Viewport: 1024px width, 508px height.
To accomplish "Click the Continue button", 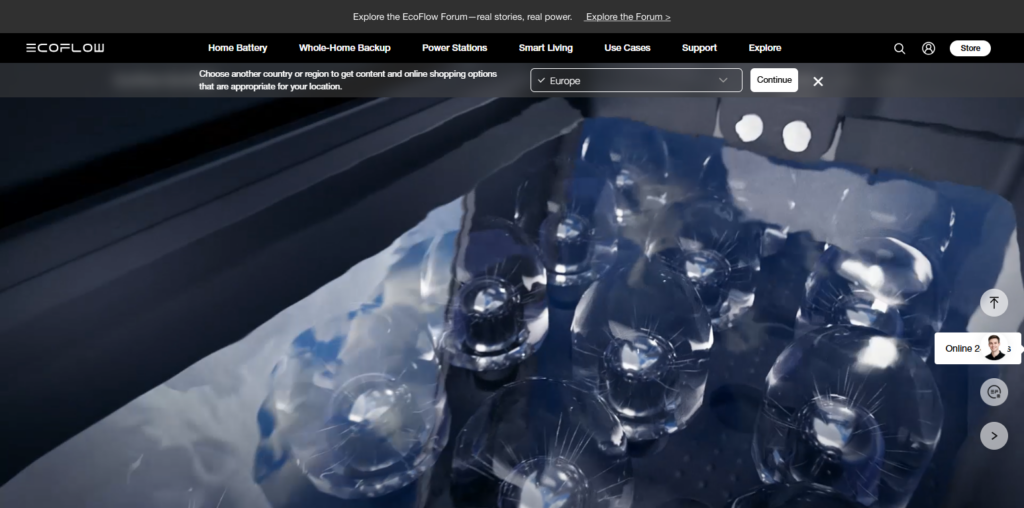I will coord(774,80).
